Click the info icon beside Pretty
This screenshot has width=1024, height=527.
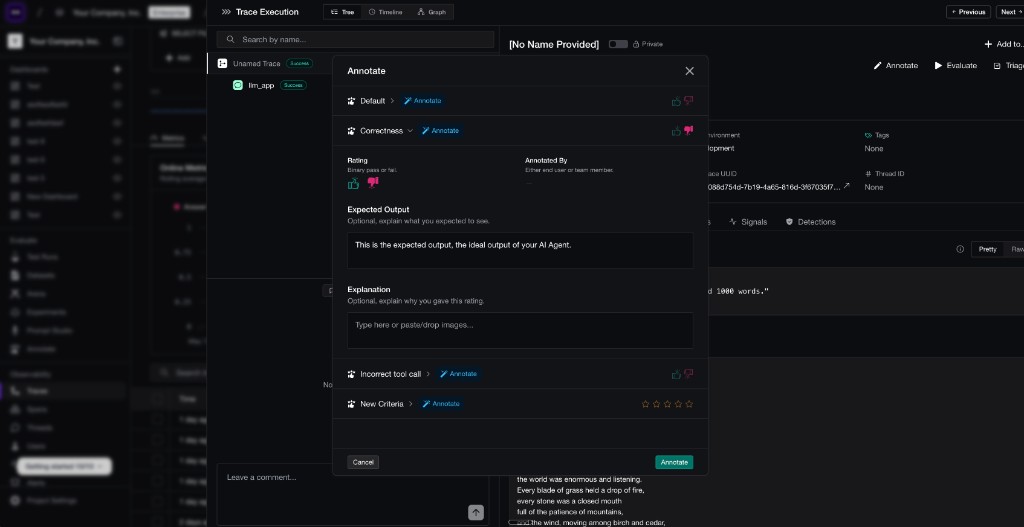pos(960,249)
